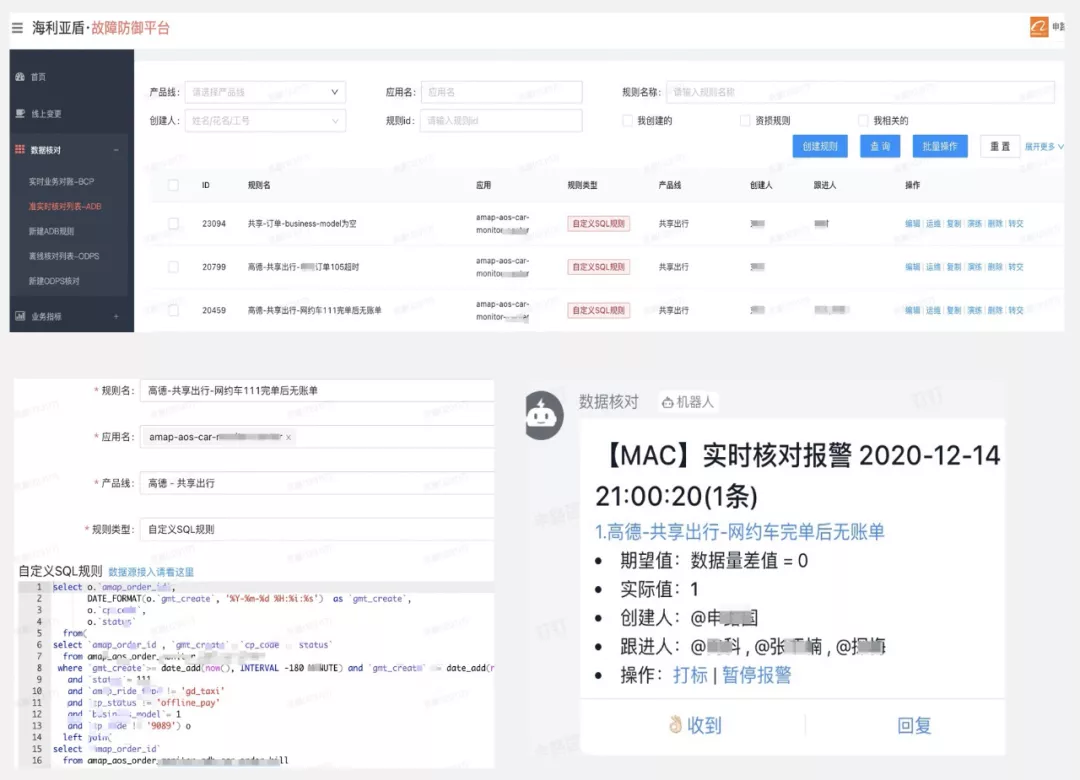The width and height of the screenshot is (1080, 780).
Task: Open the 数据源接入请看这里 link
Action: 151,572
